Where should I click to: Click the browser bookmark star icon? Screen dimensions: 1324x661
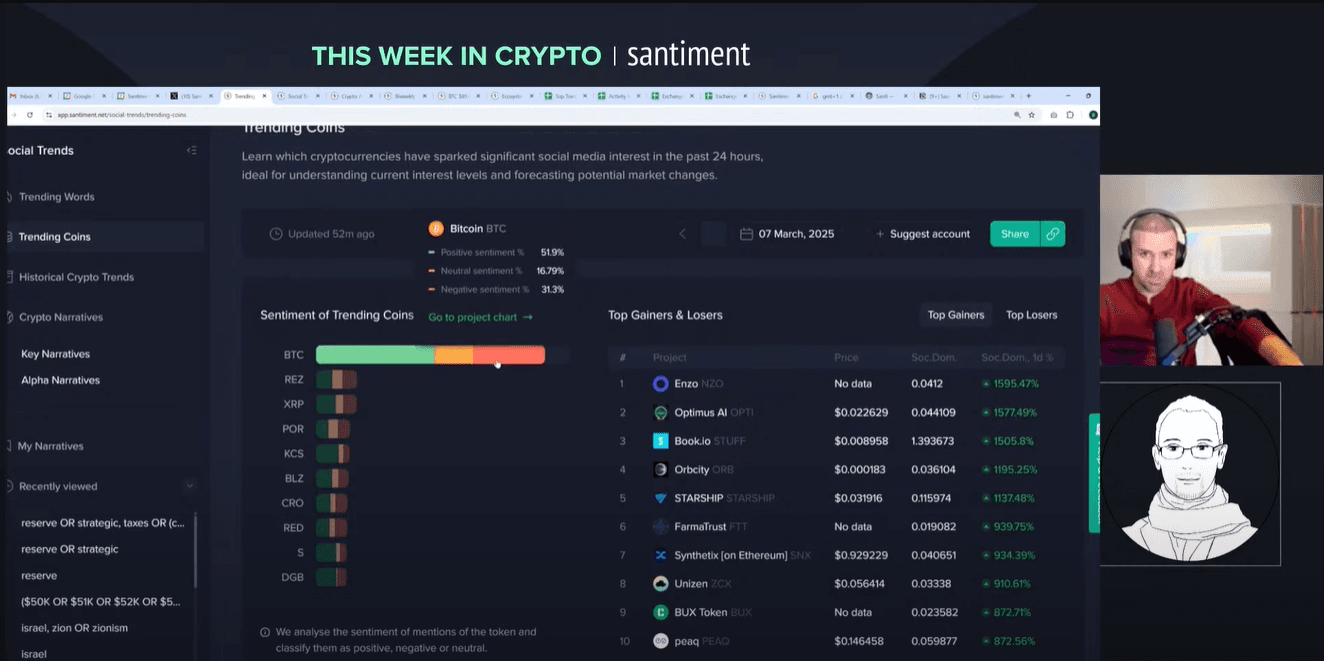[x=1031, y=115]
